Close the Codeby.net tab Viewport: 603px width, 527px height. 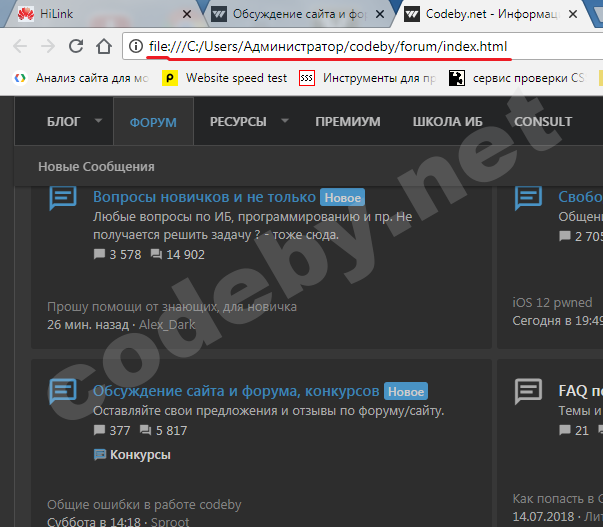pos(573,15)
